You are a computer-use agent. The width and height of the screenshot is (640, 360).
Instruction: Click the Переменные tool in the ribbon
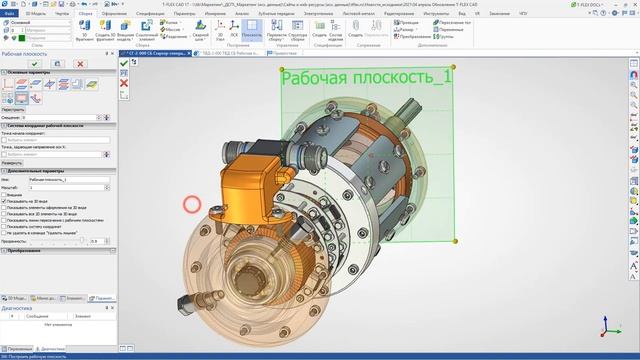point(448,29)
